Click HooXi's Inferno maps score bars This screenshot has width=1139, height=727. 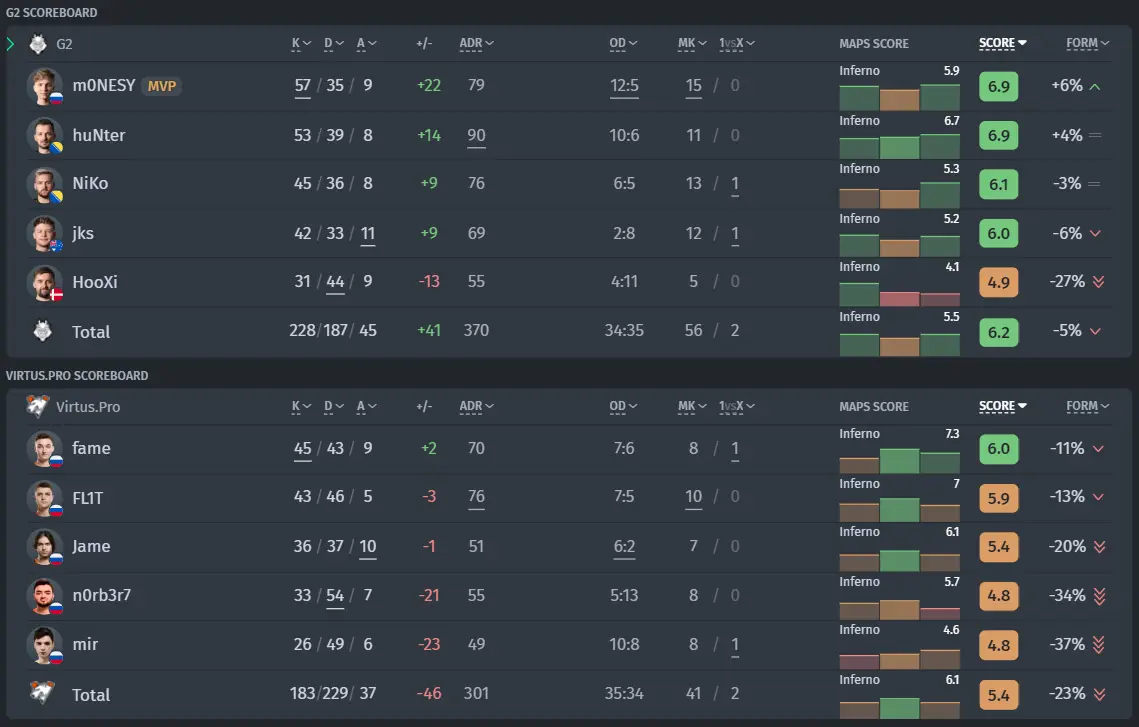pyautogui.click(x=899, y=293)
